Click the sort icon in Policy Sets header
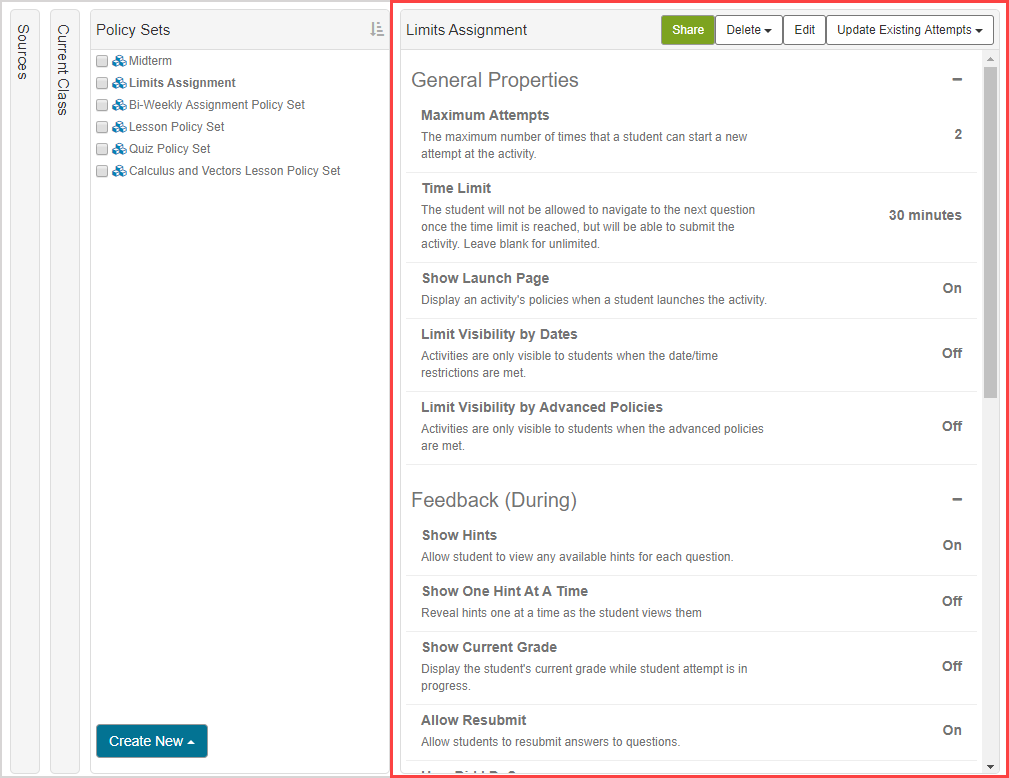Viewport: 1009px width, 778px height. [376, 30]
